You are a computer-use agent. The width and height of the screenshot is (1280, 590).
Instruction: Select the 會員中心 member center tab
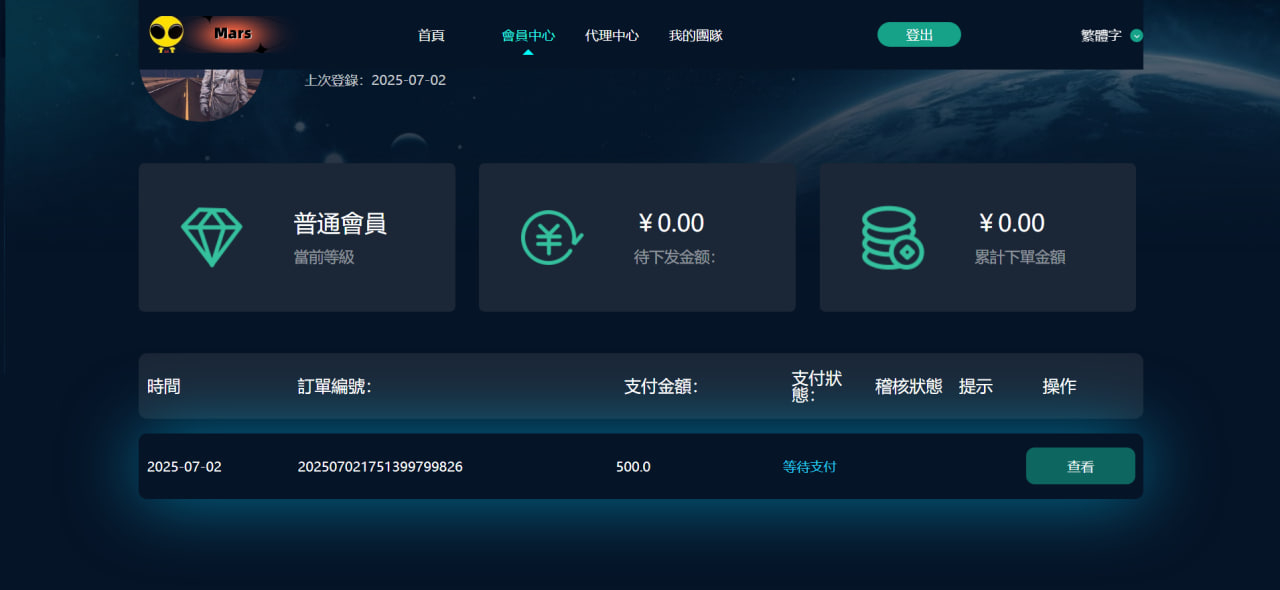tap(528, 35)
